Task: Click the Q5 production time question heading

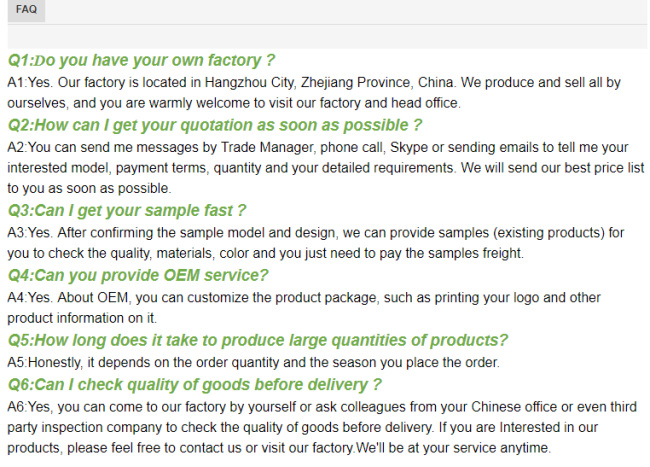Action: pos(258,341)
